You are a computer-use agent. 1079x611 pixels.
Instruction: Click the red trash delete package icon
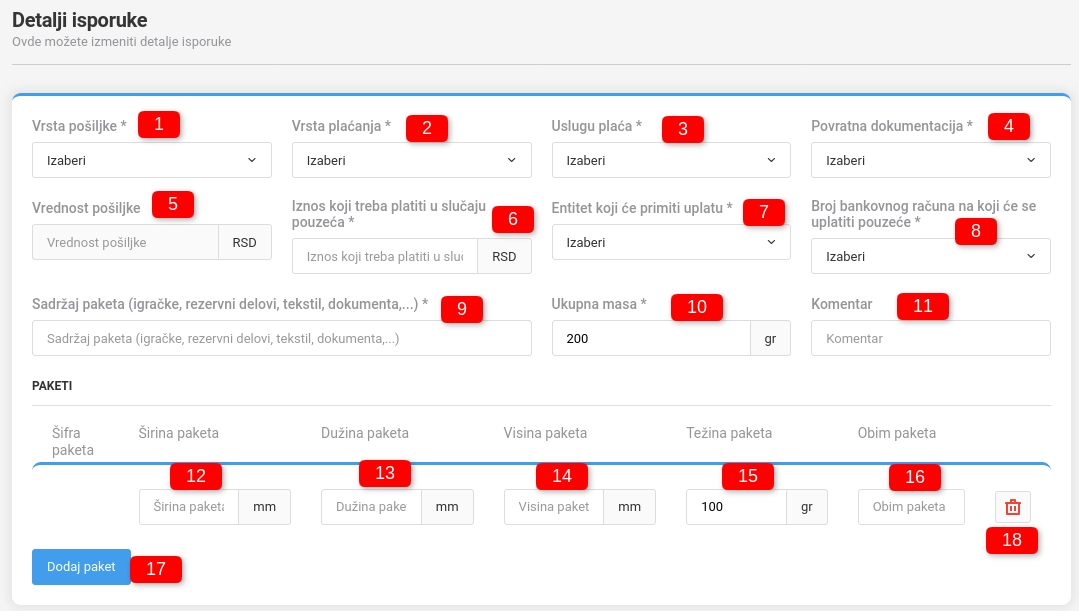[1012, 507]
